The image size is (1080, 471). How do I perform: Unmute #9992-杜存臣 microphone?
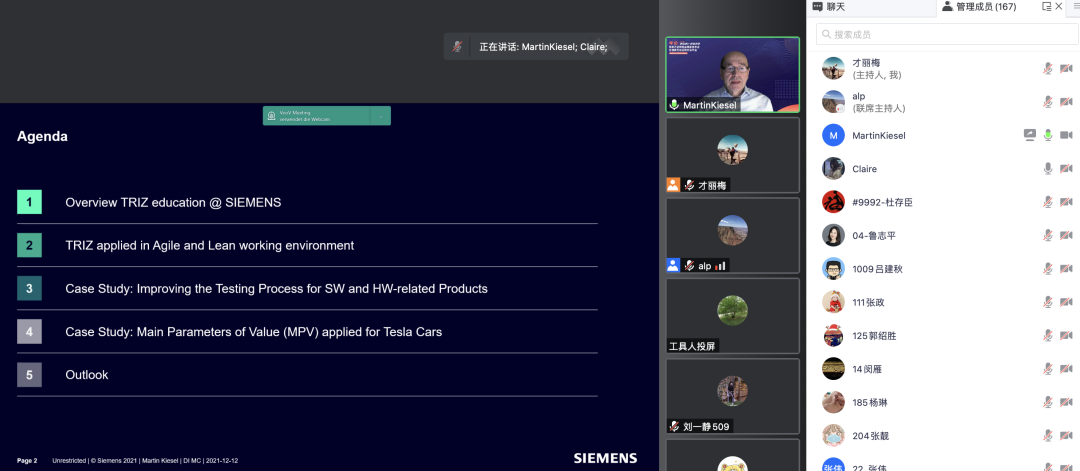click(x=1048, y=202)
